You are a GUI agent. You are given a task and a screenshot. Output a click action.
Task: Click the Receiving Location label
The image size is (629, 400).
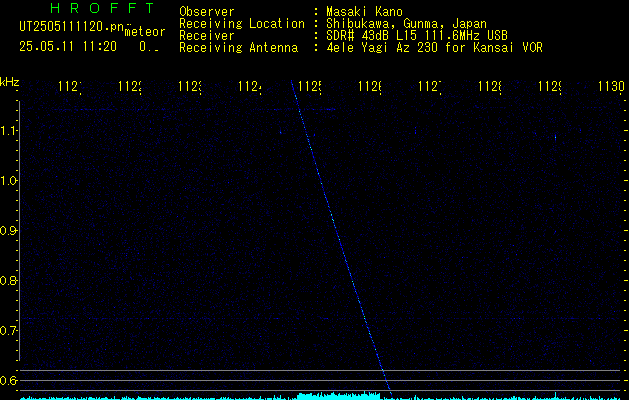[x=242, y=24]
